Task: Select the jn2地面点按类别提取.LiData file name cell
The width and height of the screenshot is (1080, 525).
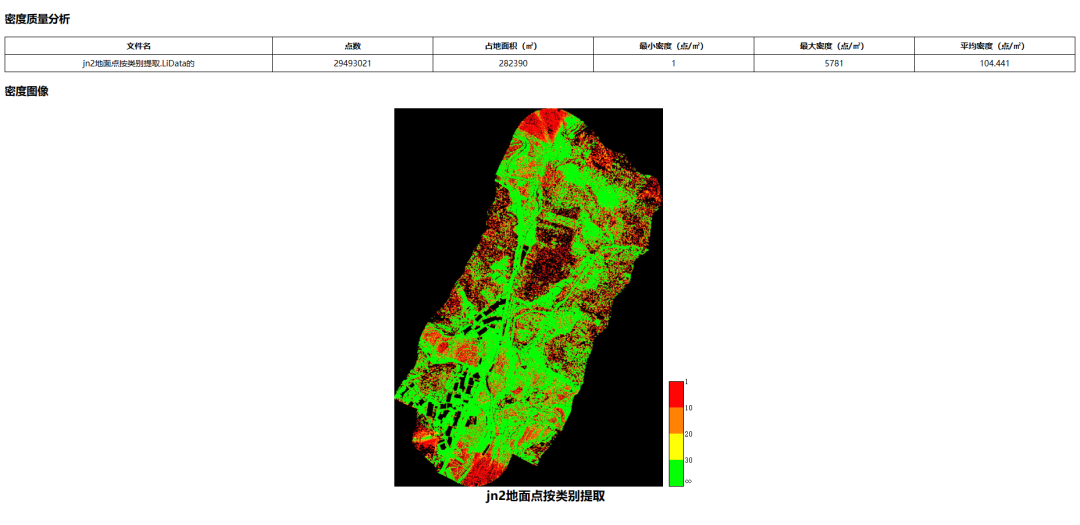Action: [138, 63]
